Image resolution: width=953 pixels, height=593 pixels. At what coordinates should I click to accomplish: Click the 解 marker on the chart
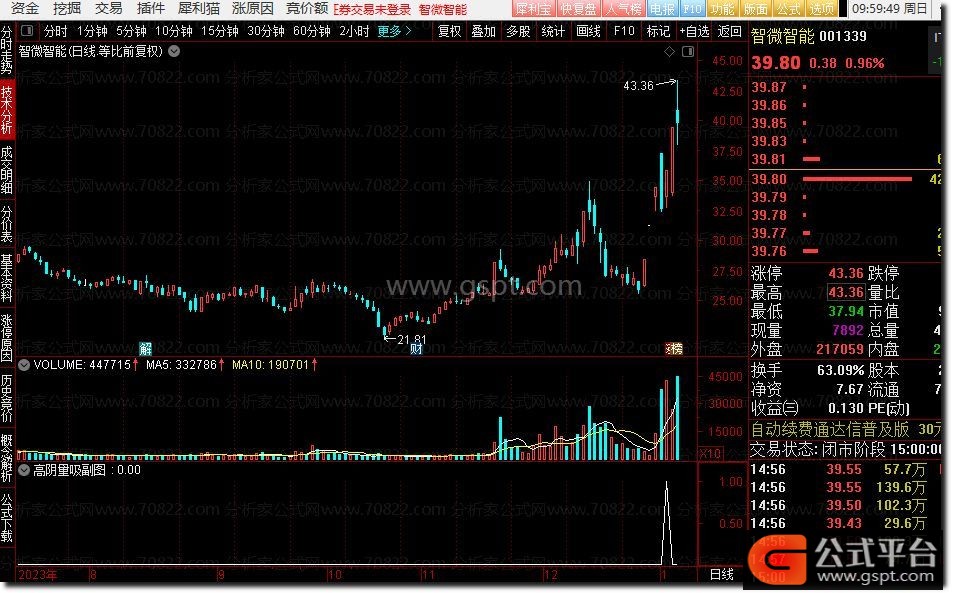(x=145, y=348)
